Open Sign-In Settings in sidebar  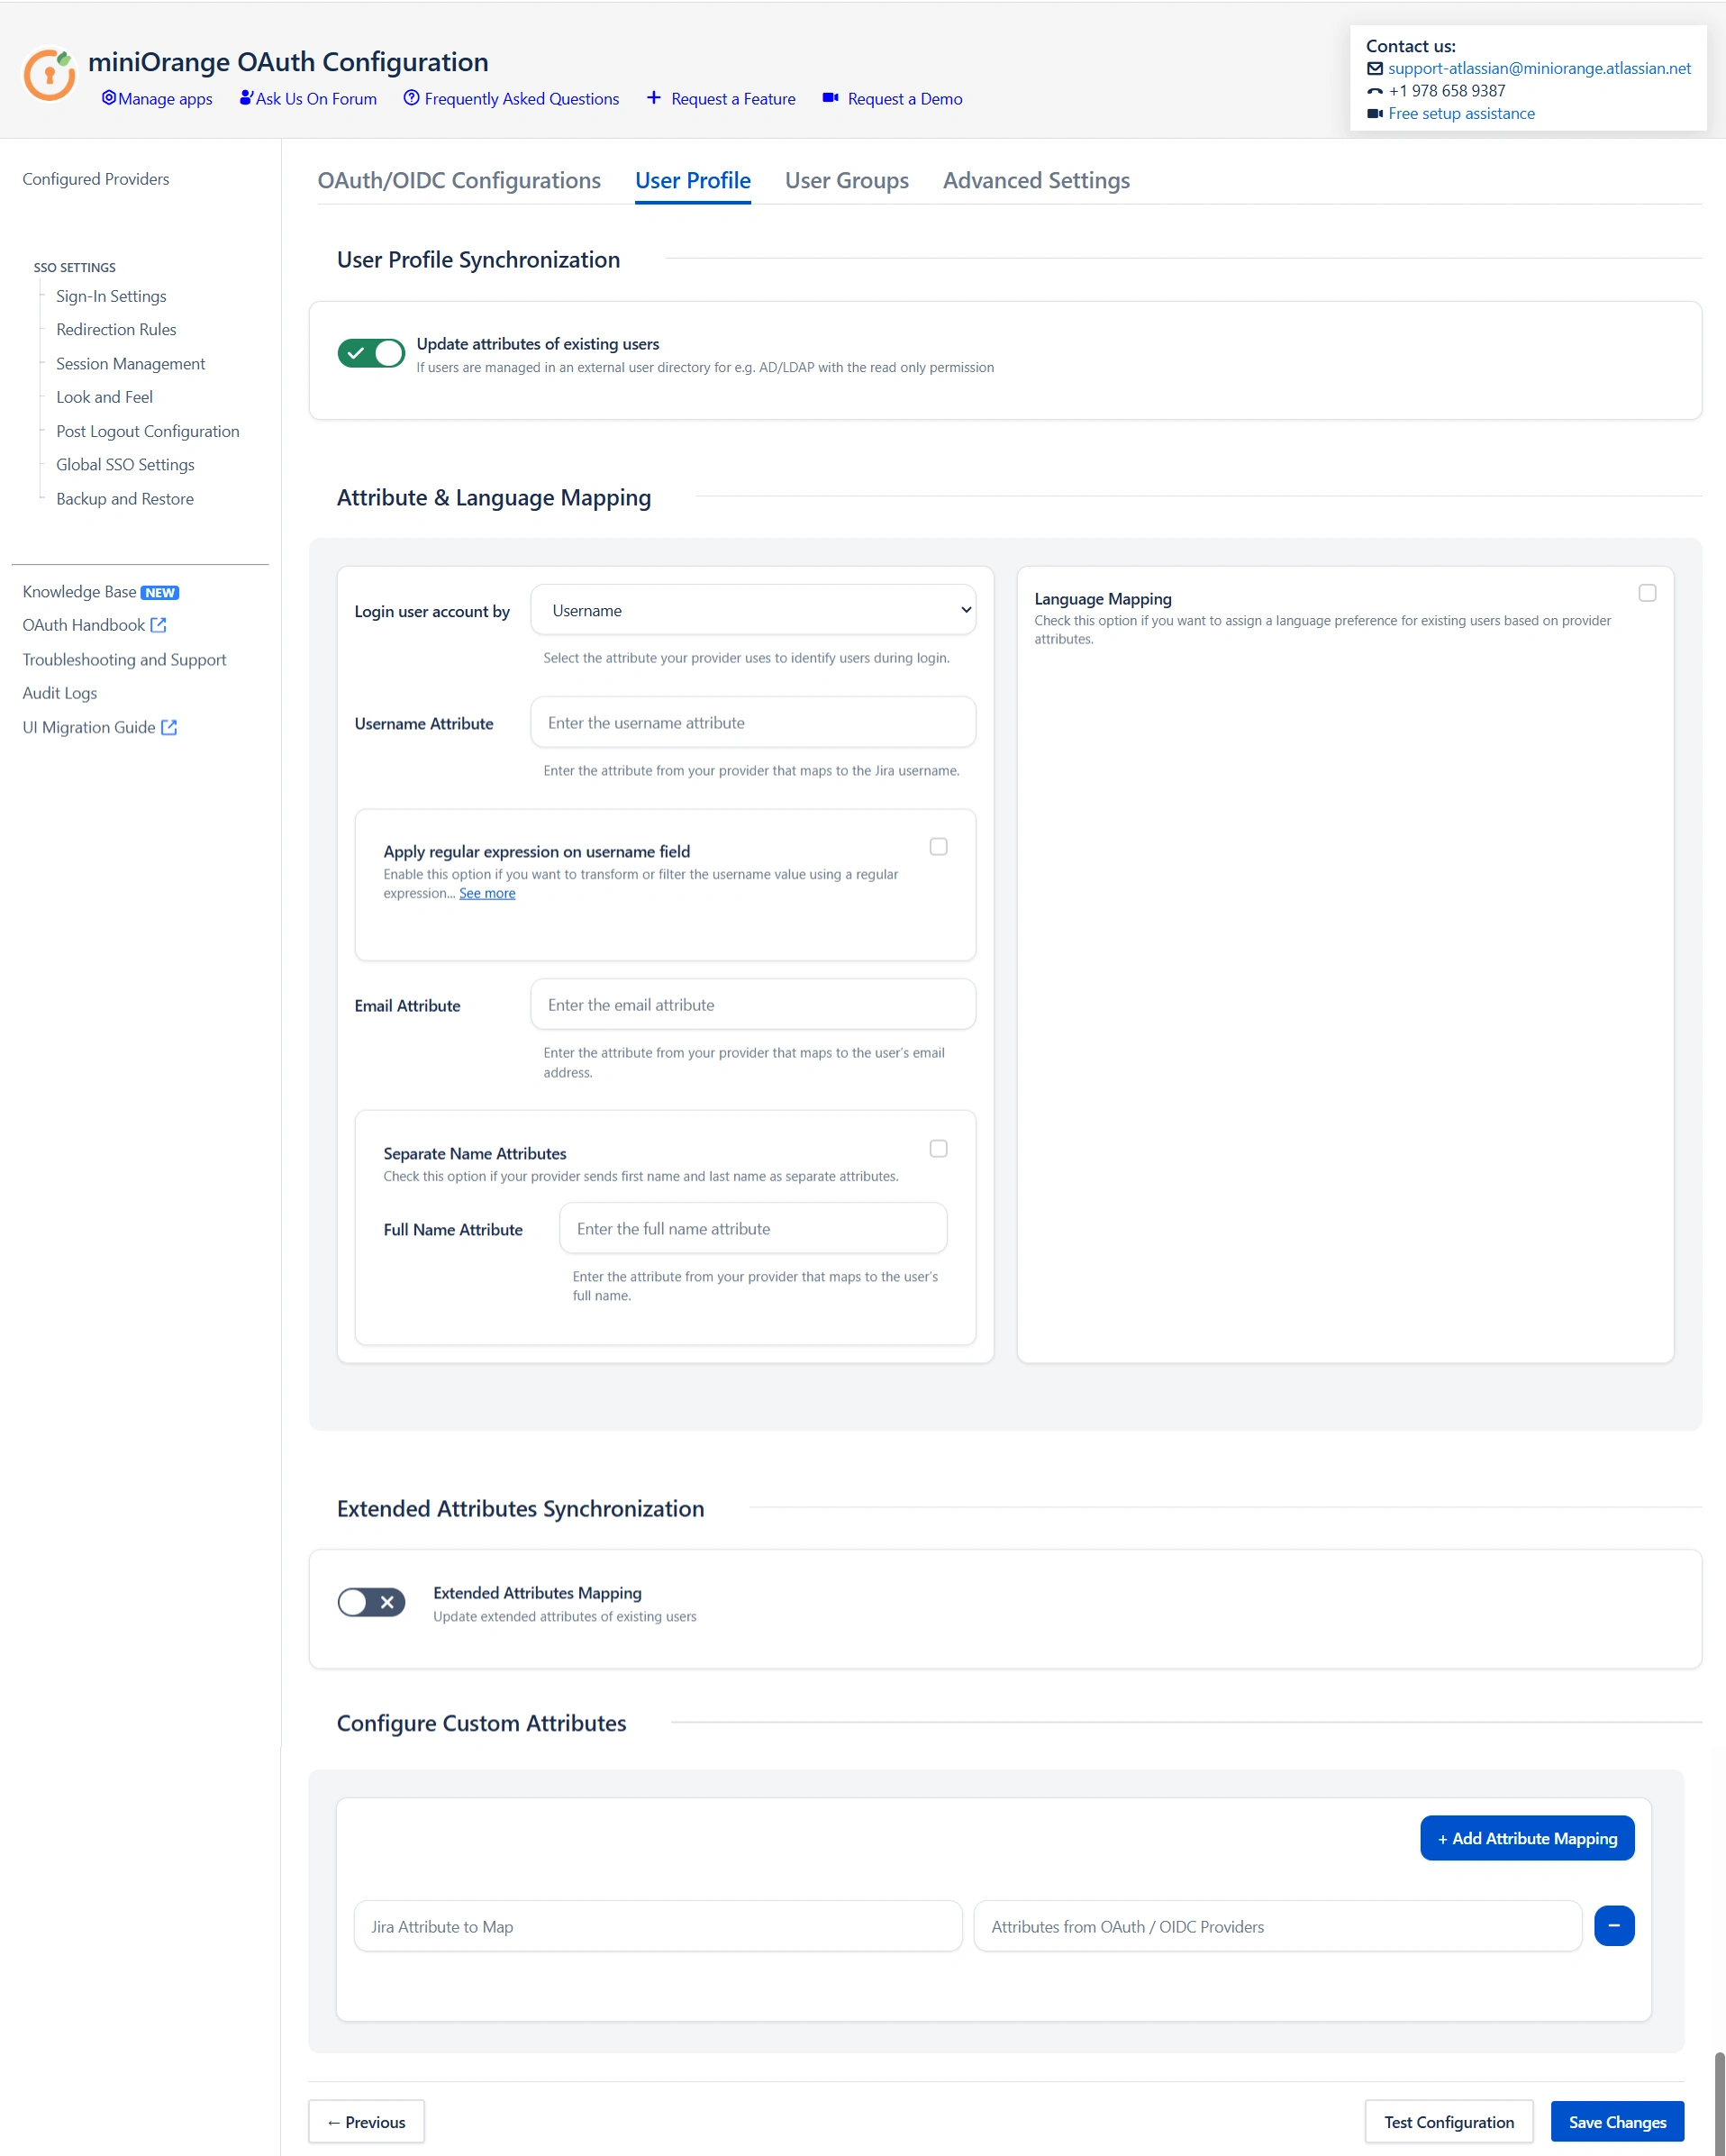pos(111,296)
